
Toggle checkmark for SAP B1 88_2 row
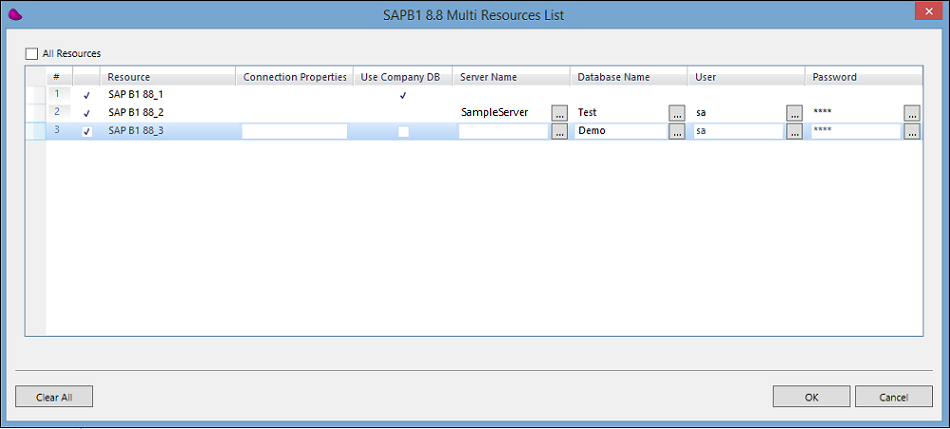(87, 113)
